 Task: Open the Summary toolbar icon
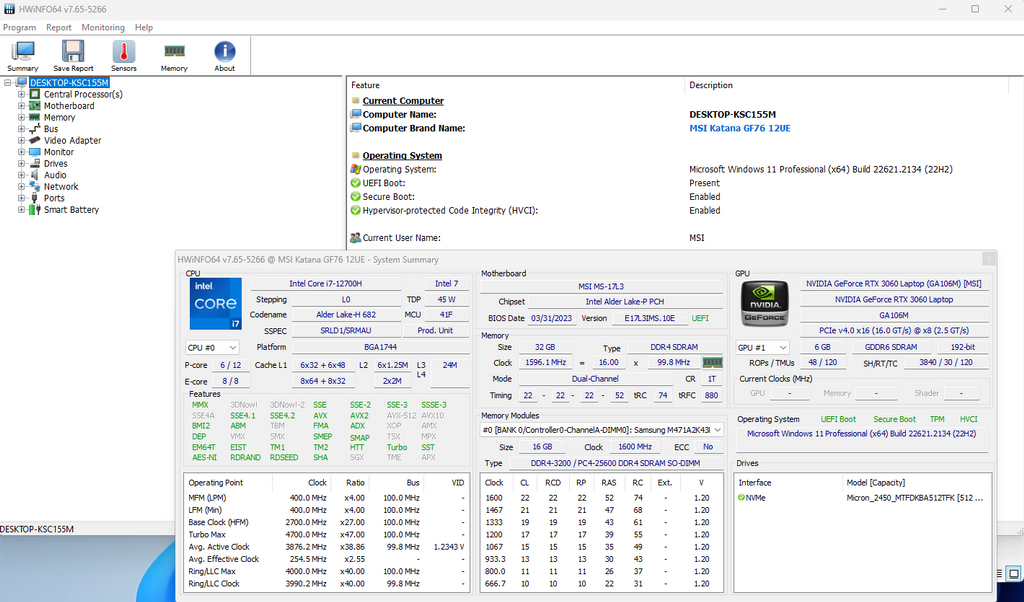tap(23, 55)
